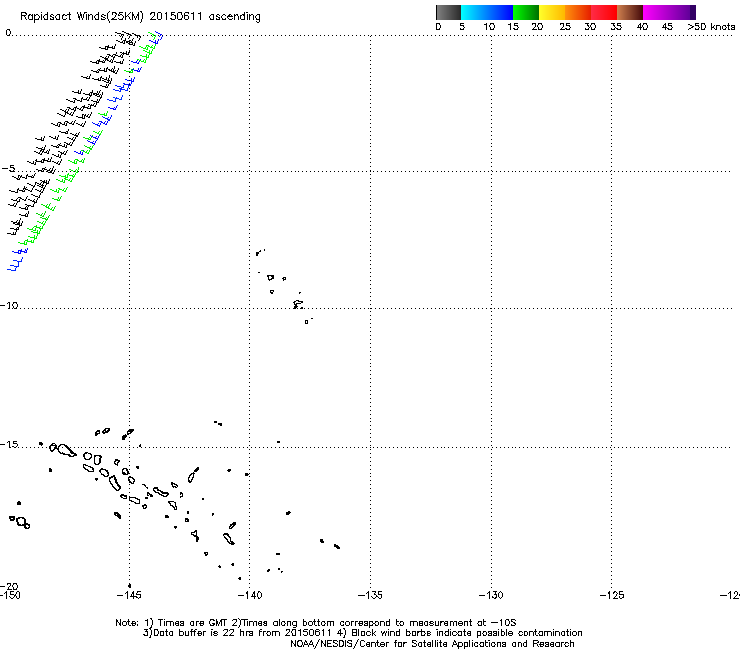Click the longitude label "-130"
The image size is (740, 650).
click(x=491, y=595)
